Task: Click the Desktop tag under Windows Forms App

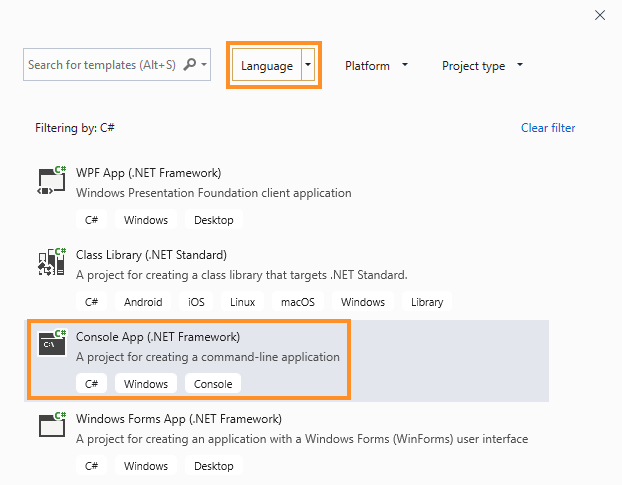Action: click(214, 466)
